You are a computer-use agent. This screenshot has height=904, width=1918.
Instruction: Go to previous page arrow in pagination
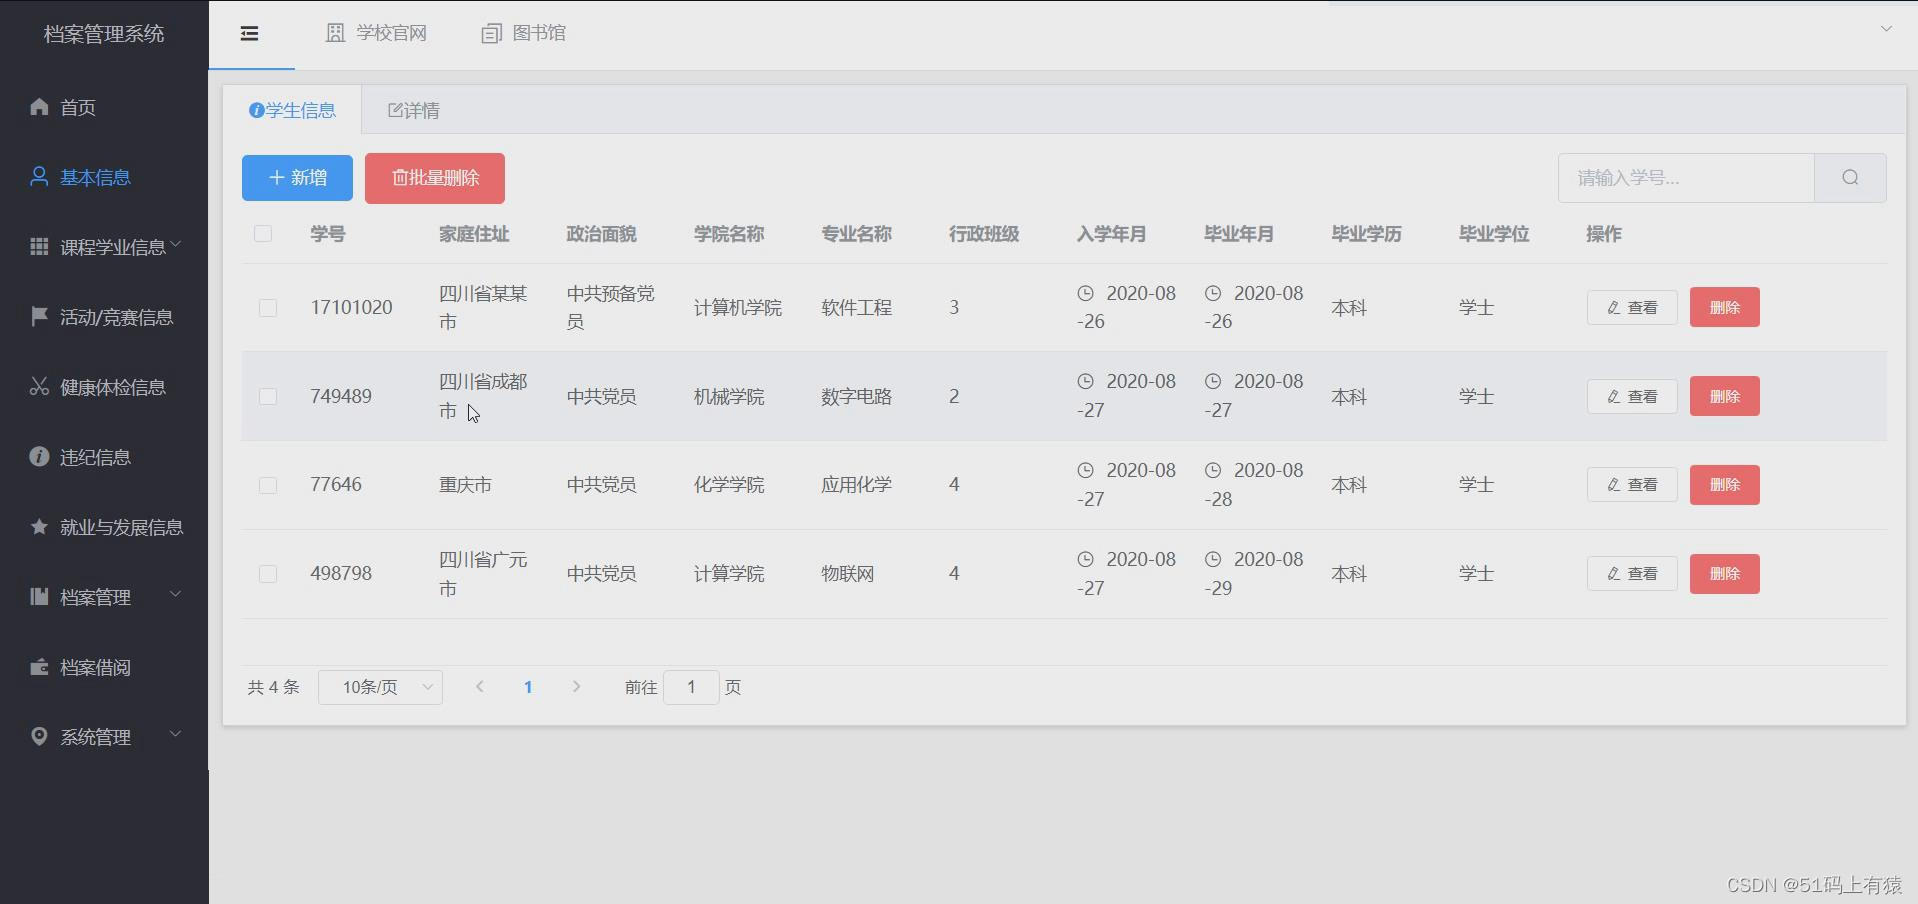click(480, 687)
